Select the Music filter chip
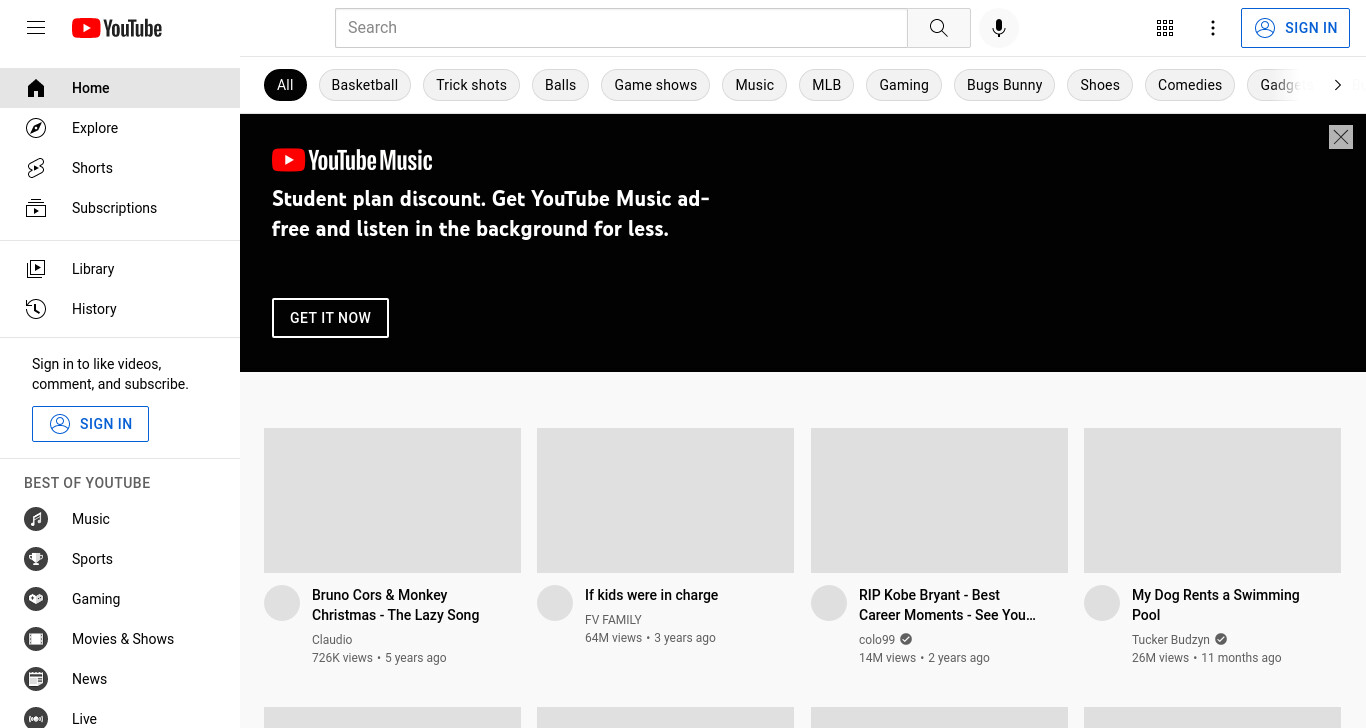The width and height of the screenshot is (1366, 728). coord(754,85)
